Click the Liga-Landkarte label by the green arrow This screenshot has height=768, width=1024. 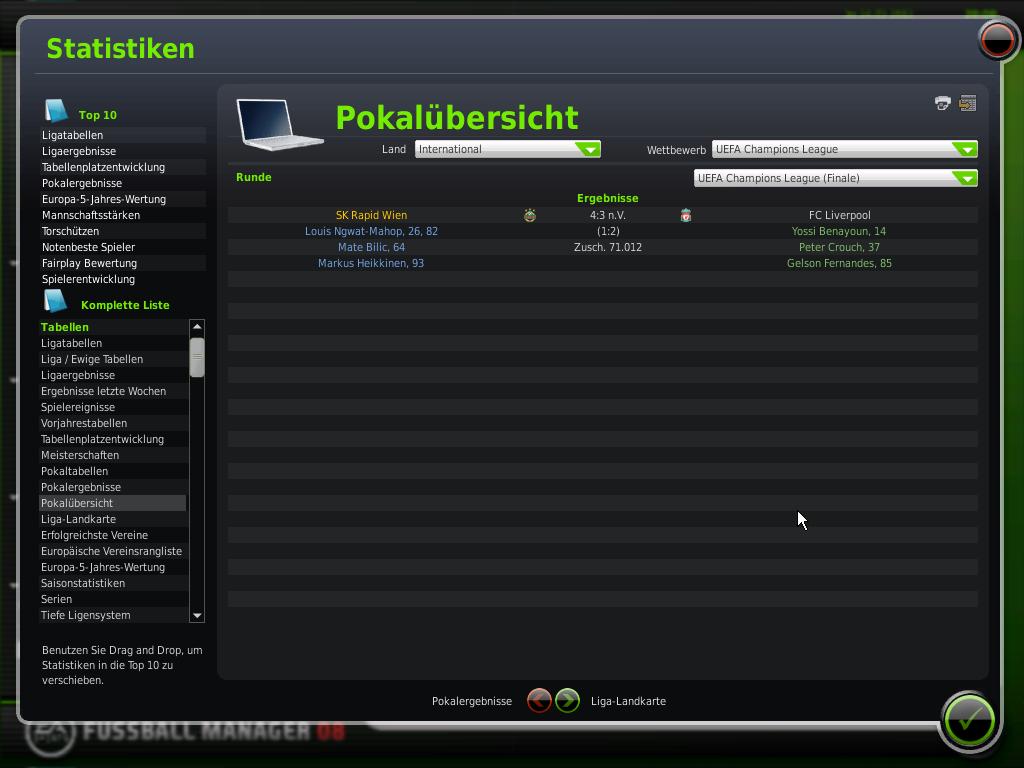pyautogui.click(x=628, y=701)
